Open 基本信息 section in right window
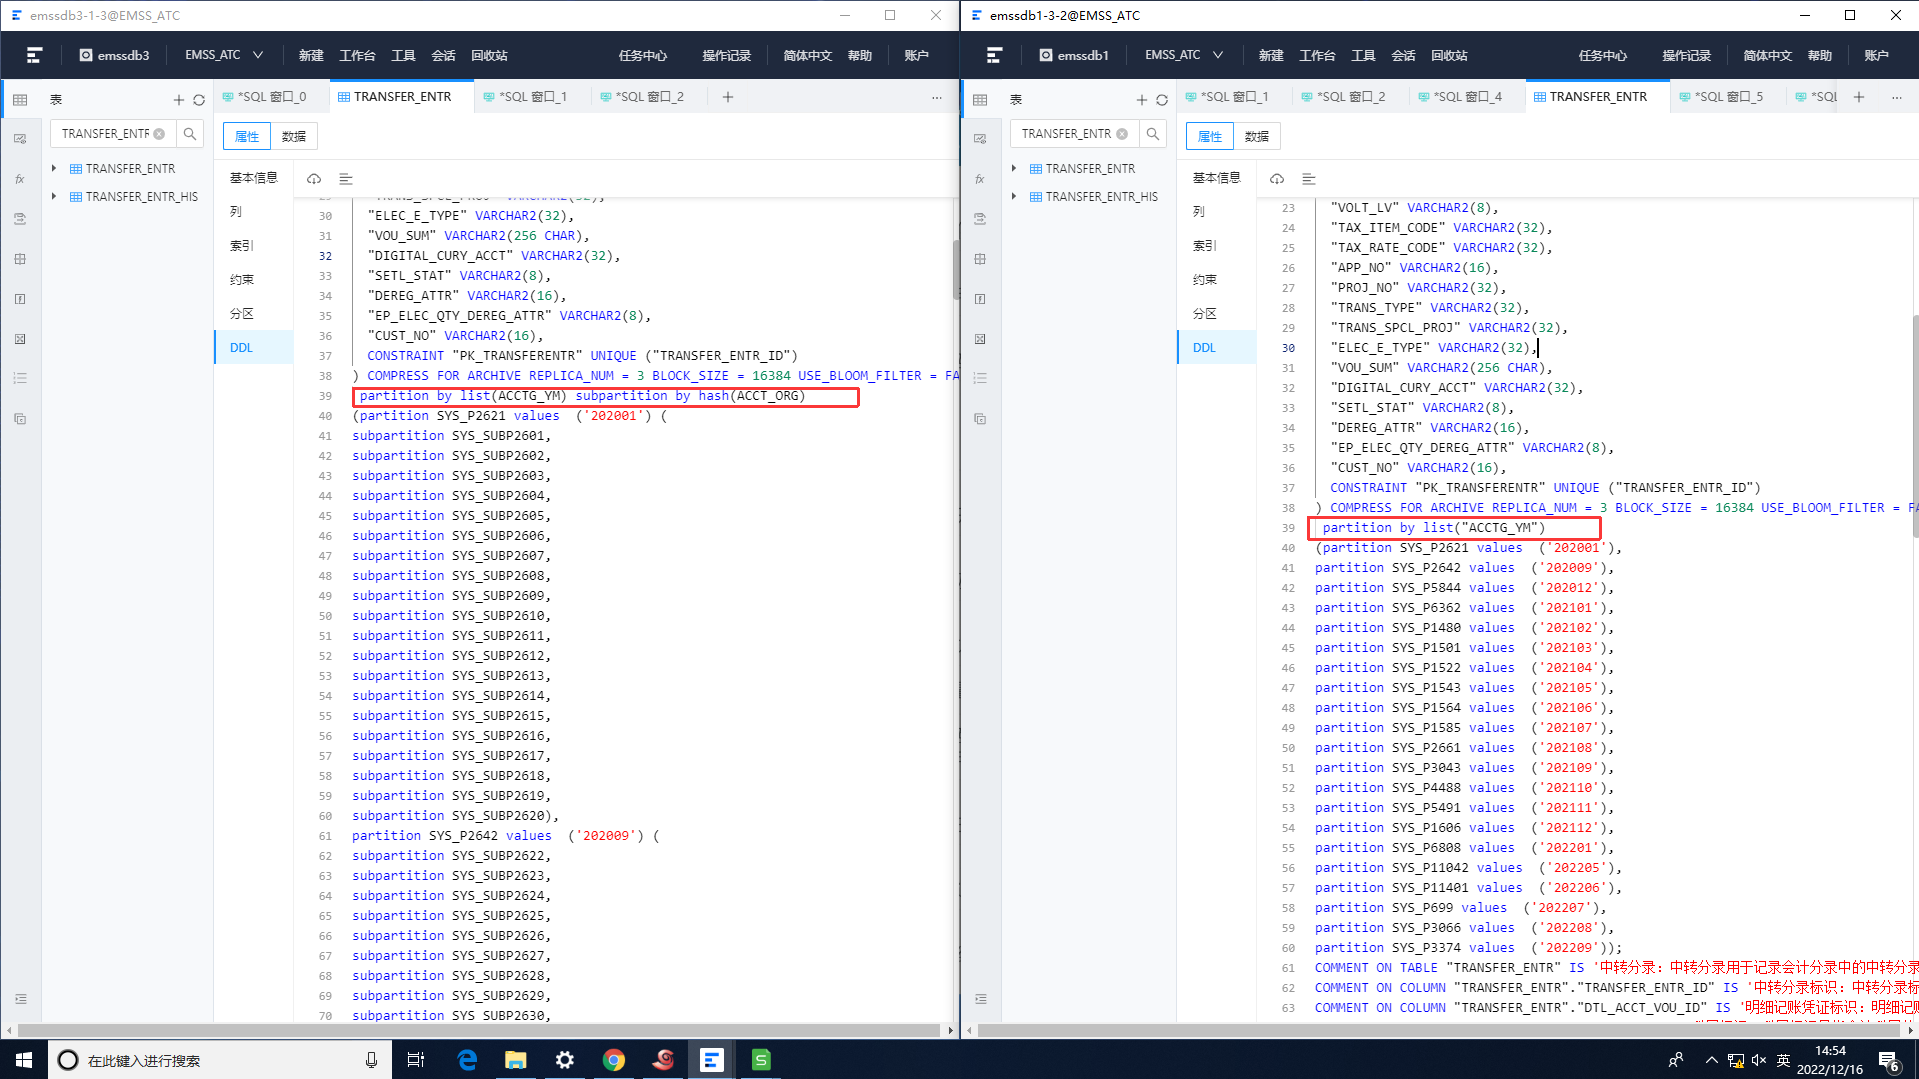1919x1079 pixels. click(1216, 177)
